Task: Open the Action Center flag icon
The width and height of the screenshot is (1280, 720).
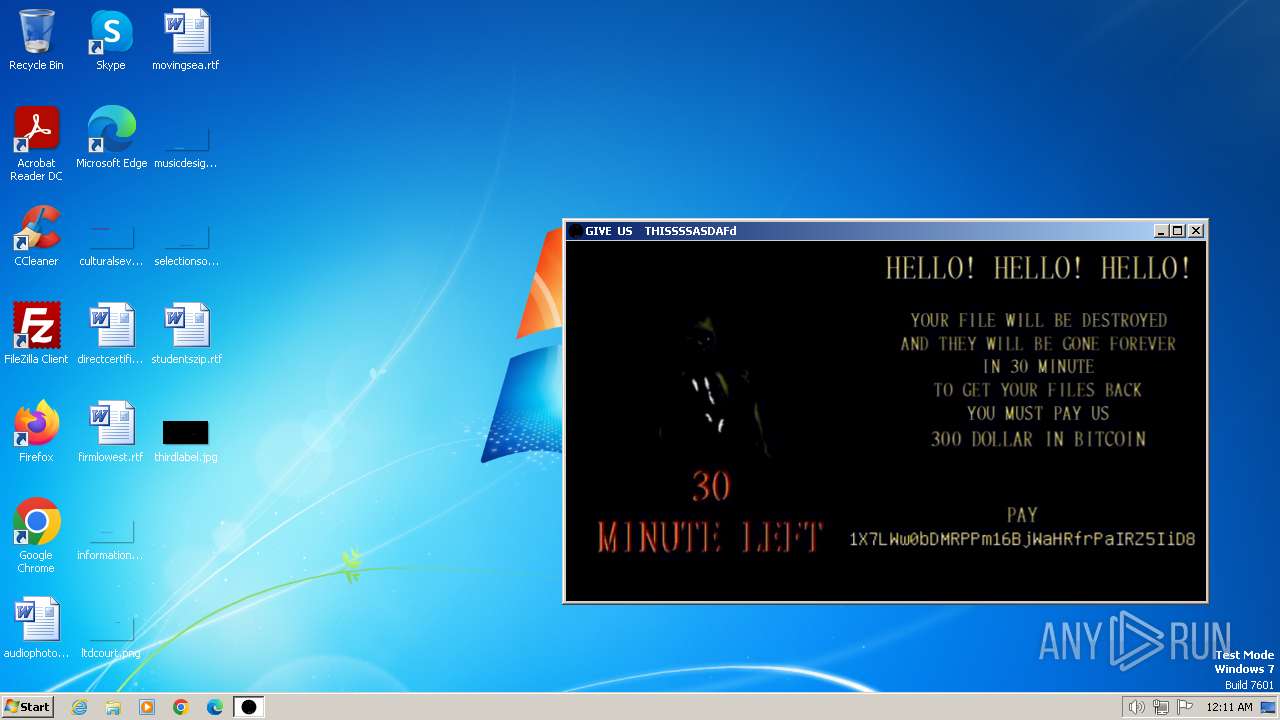Action: pos(1185,707)
